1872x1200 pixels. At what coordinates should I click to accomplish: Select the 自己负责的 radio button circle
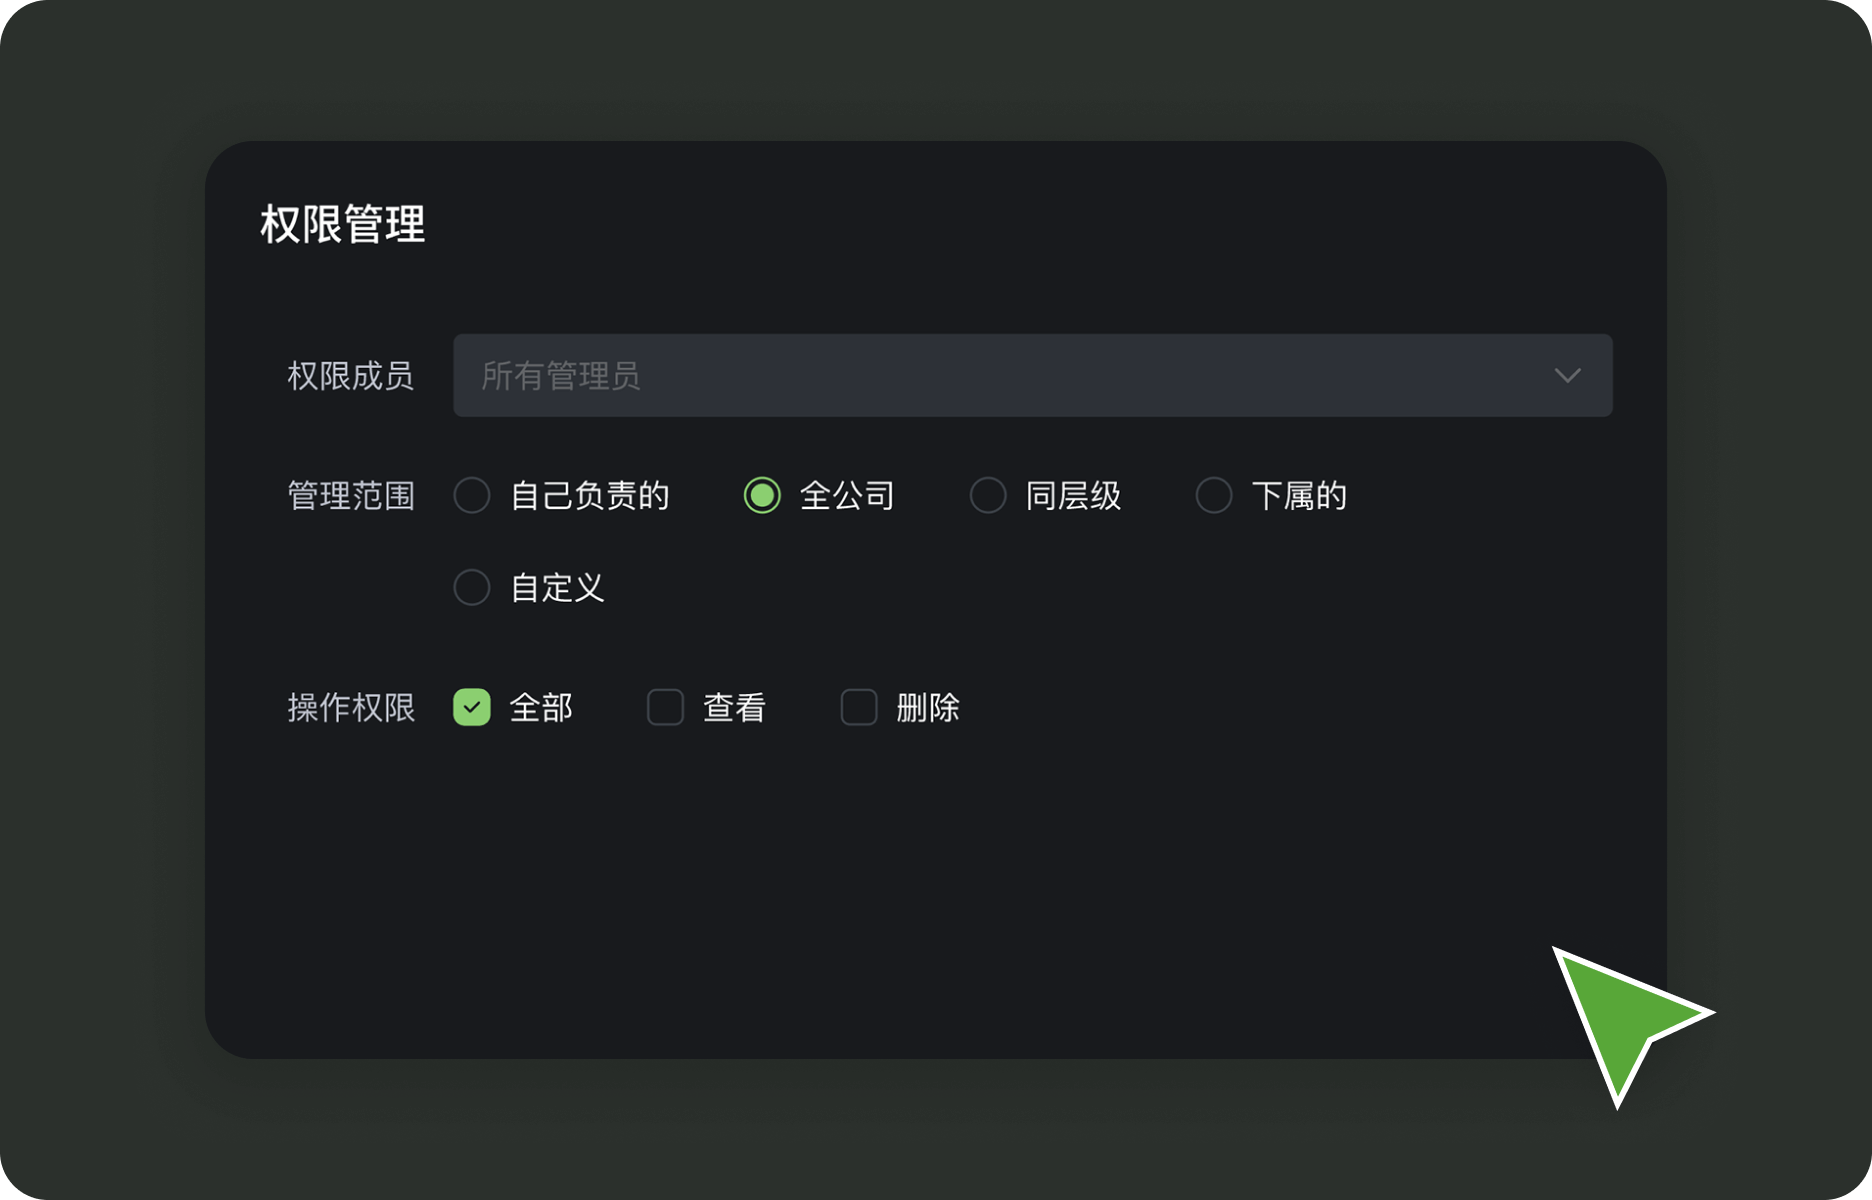(x=472, y=495)
